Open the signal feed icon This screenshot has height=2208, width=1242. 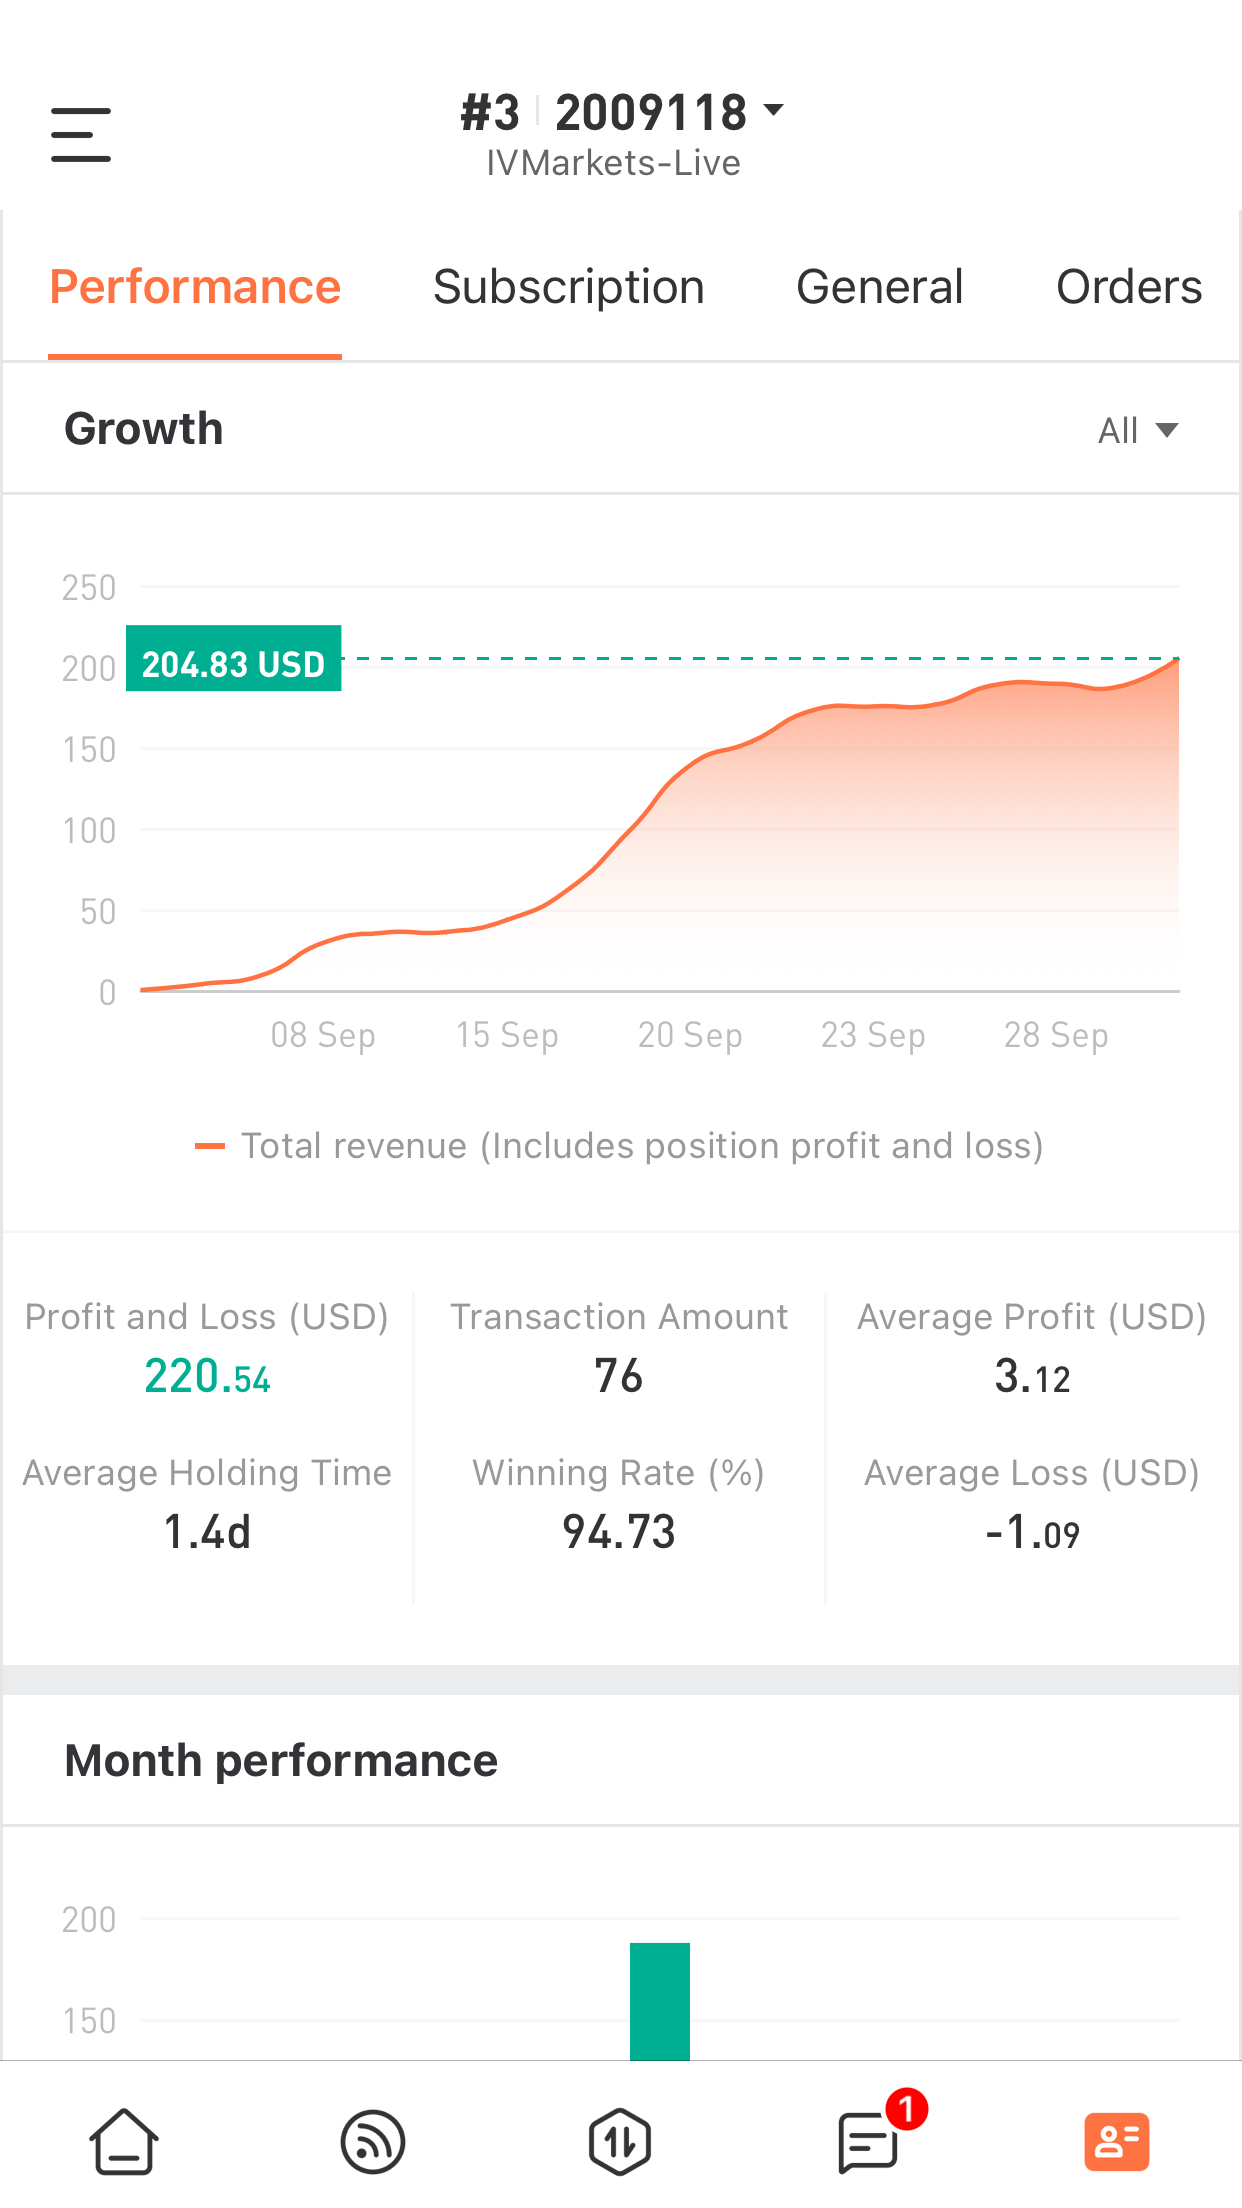click(372, 2141)
